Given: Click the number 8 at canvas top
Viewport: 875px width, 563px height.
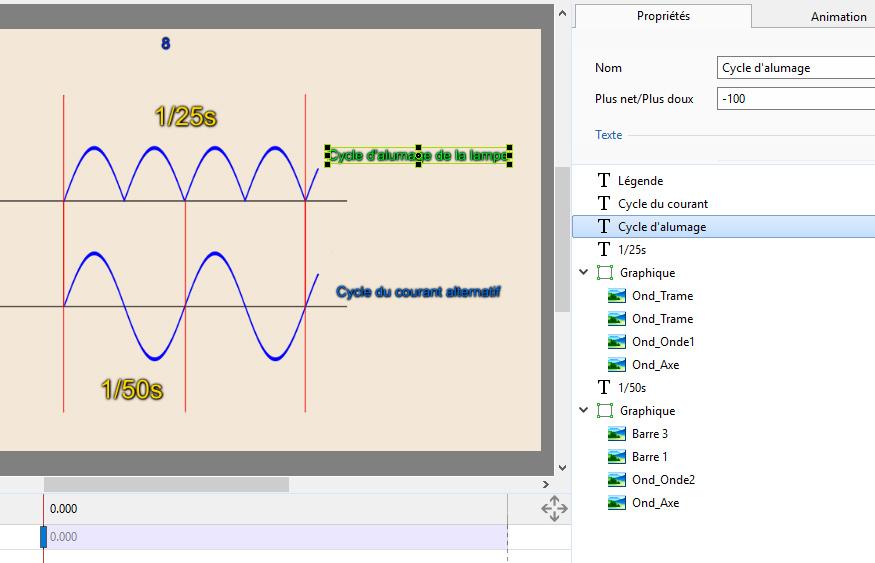Looking at the screenshot, I should pyautogui.click(x=165, y=44).
